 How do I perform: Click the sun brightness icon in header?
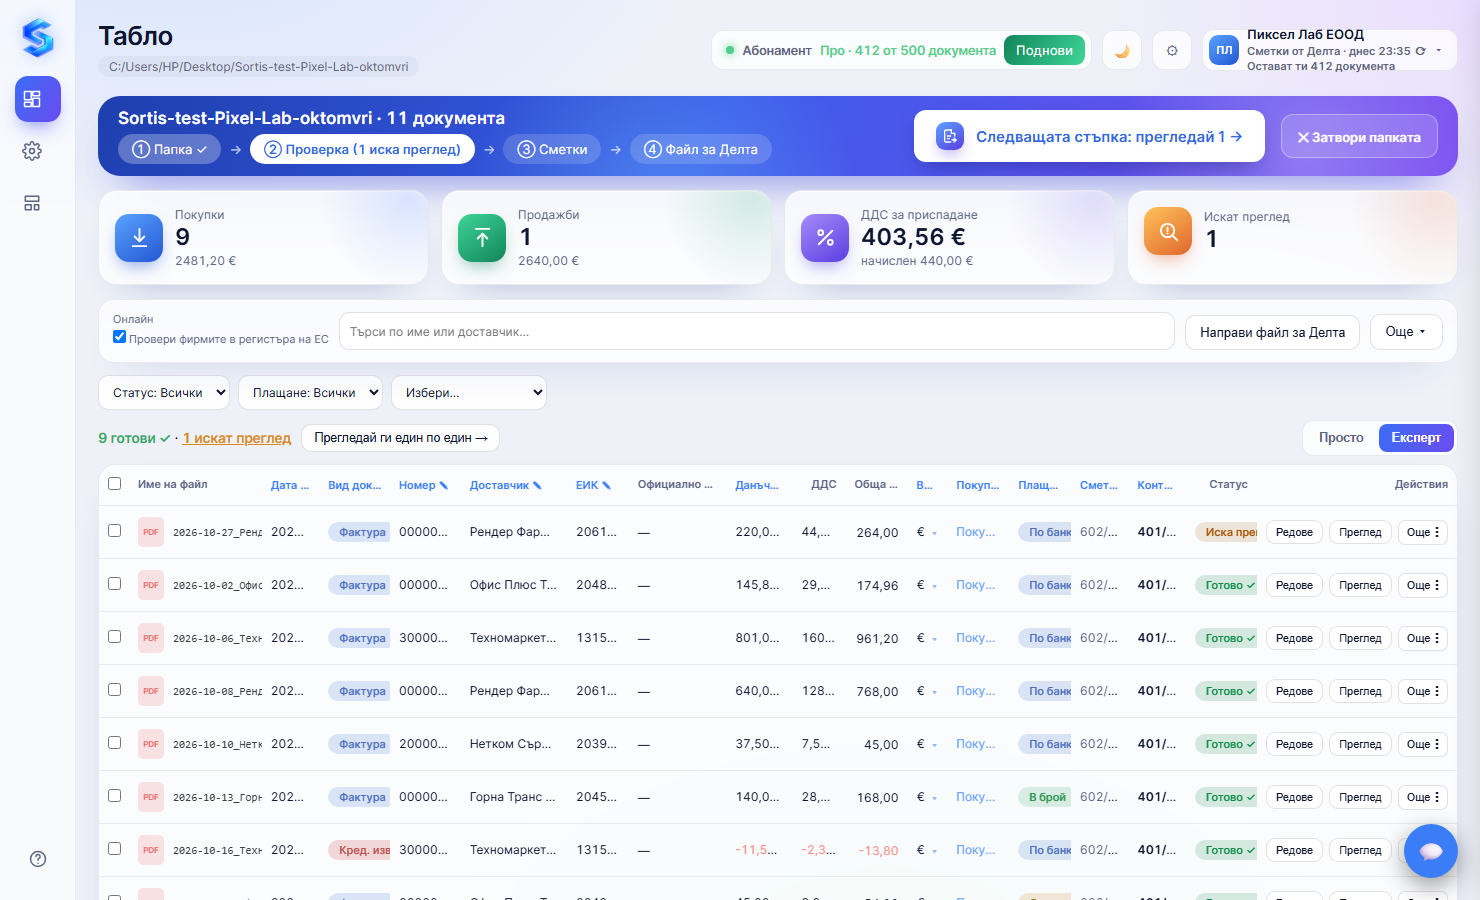pyautogui.click(x=1172, y=50)
